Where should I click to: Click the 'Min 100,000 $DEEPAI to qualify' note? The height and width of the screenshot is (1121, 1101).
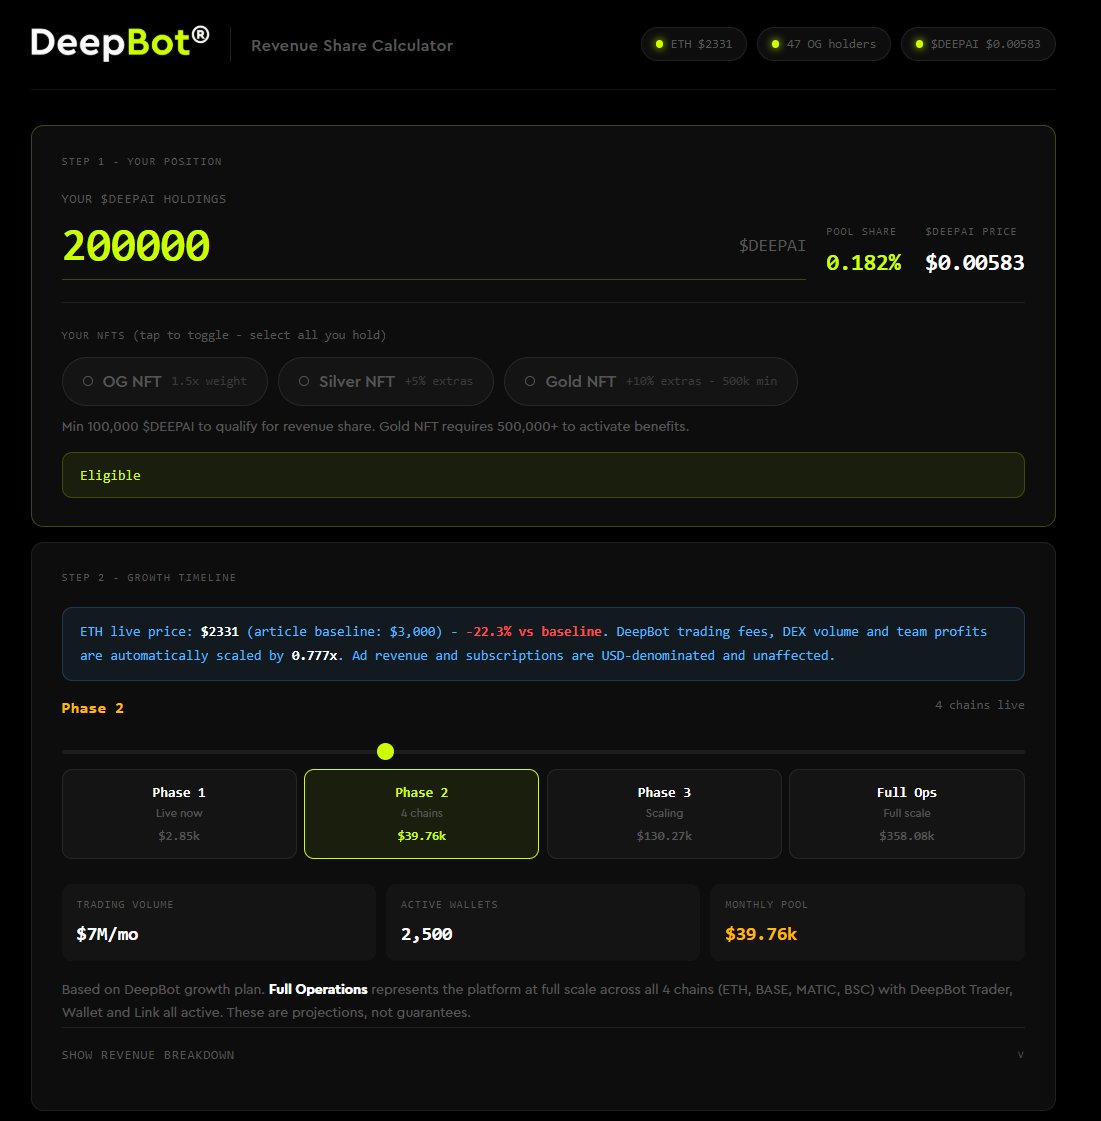(x=375, y=427)
